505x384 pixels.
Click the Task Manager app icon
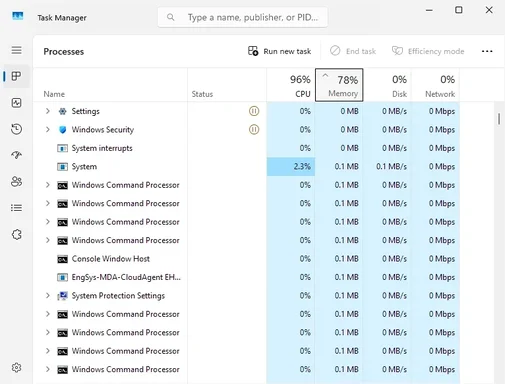[x=17, y=16]
